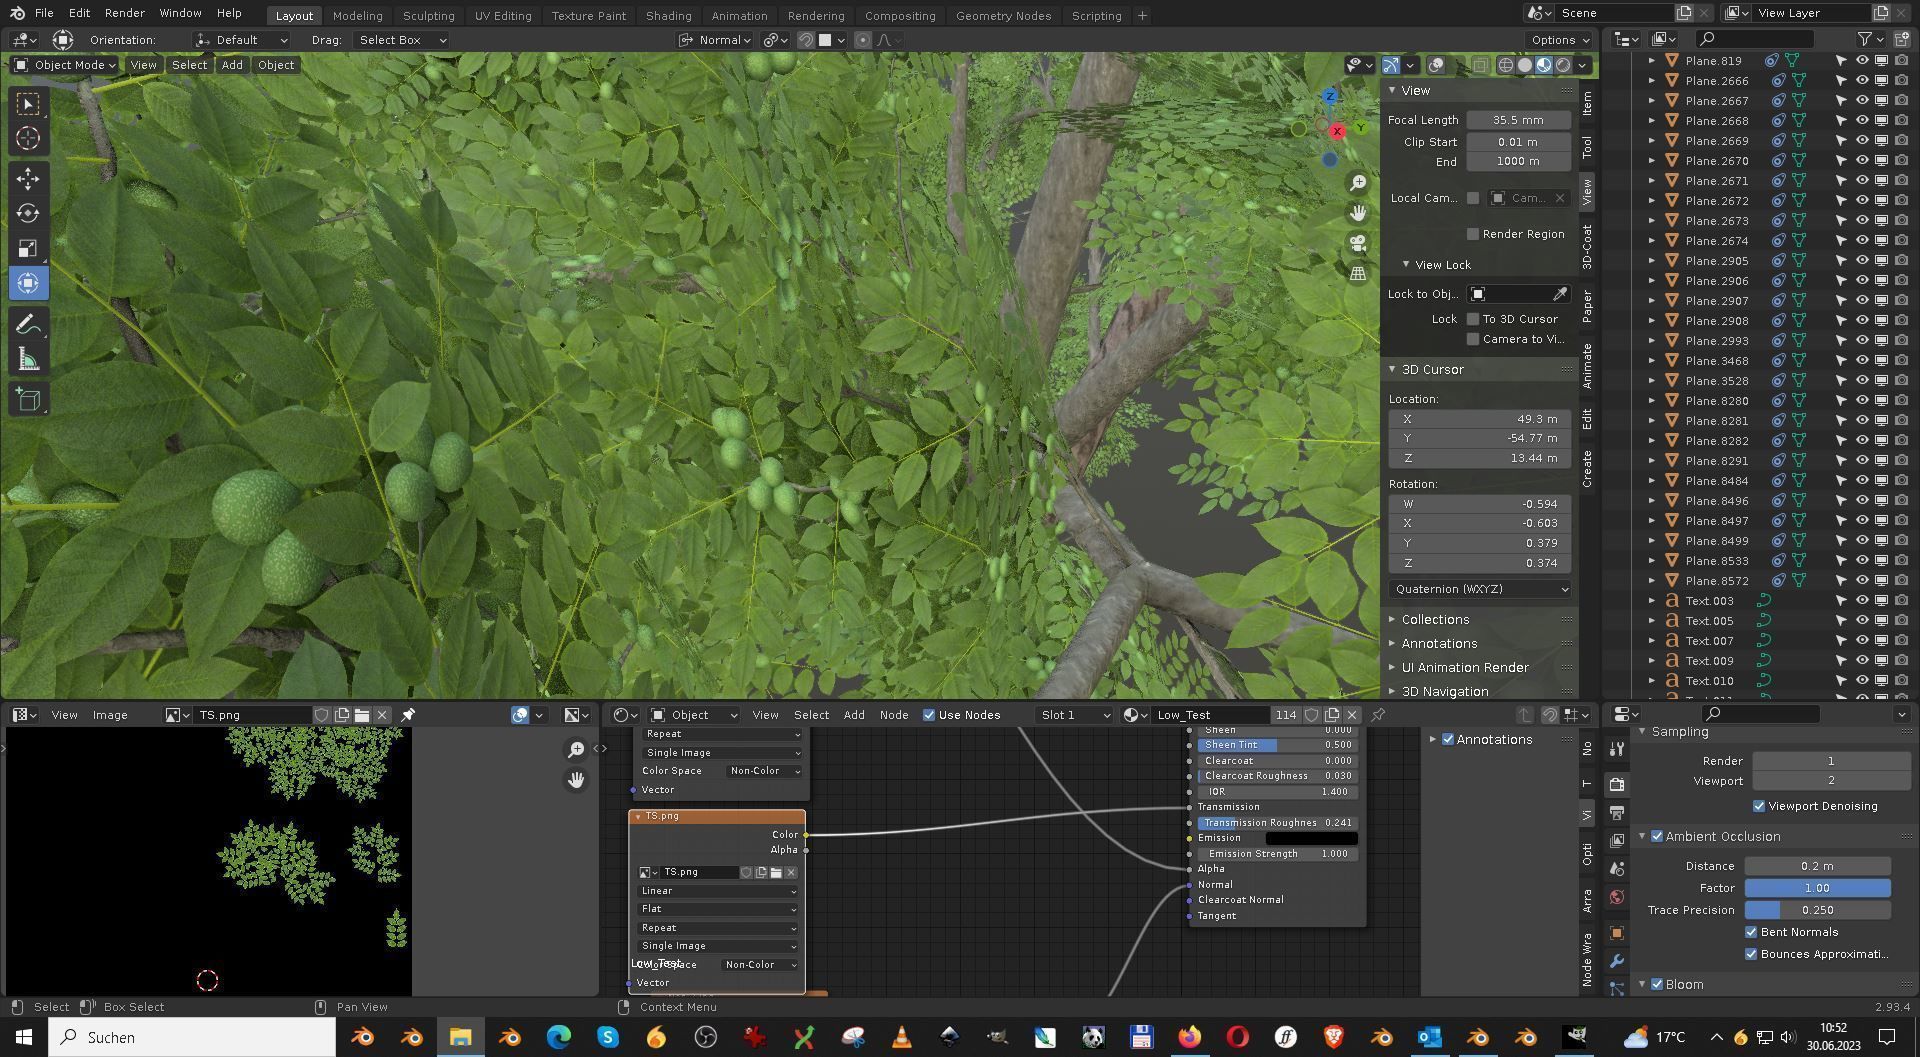Open the Drag Select Box dropdown
Viewport: 1920px width, 1057px height.
tap(402, 40)
